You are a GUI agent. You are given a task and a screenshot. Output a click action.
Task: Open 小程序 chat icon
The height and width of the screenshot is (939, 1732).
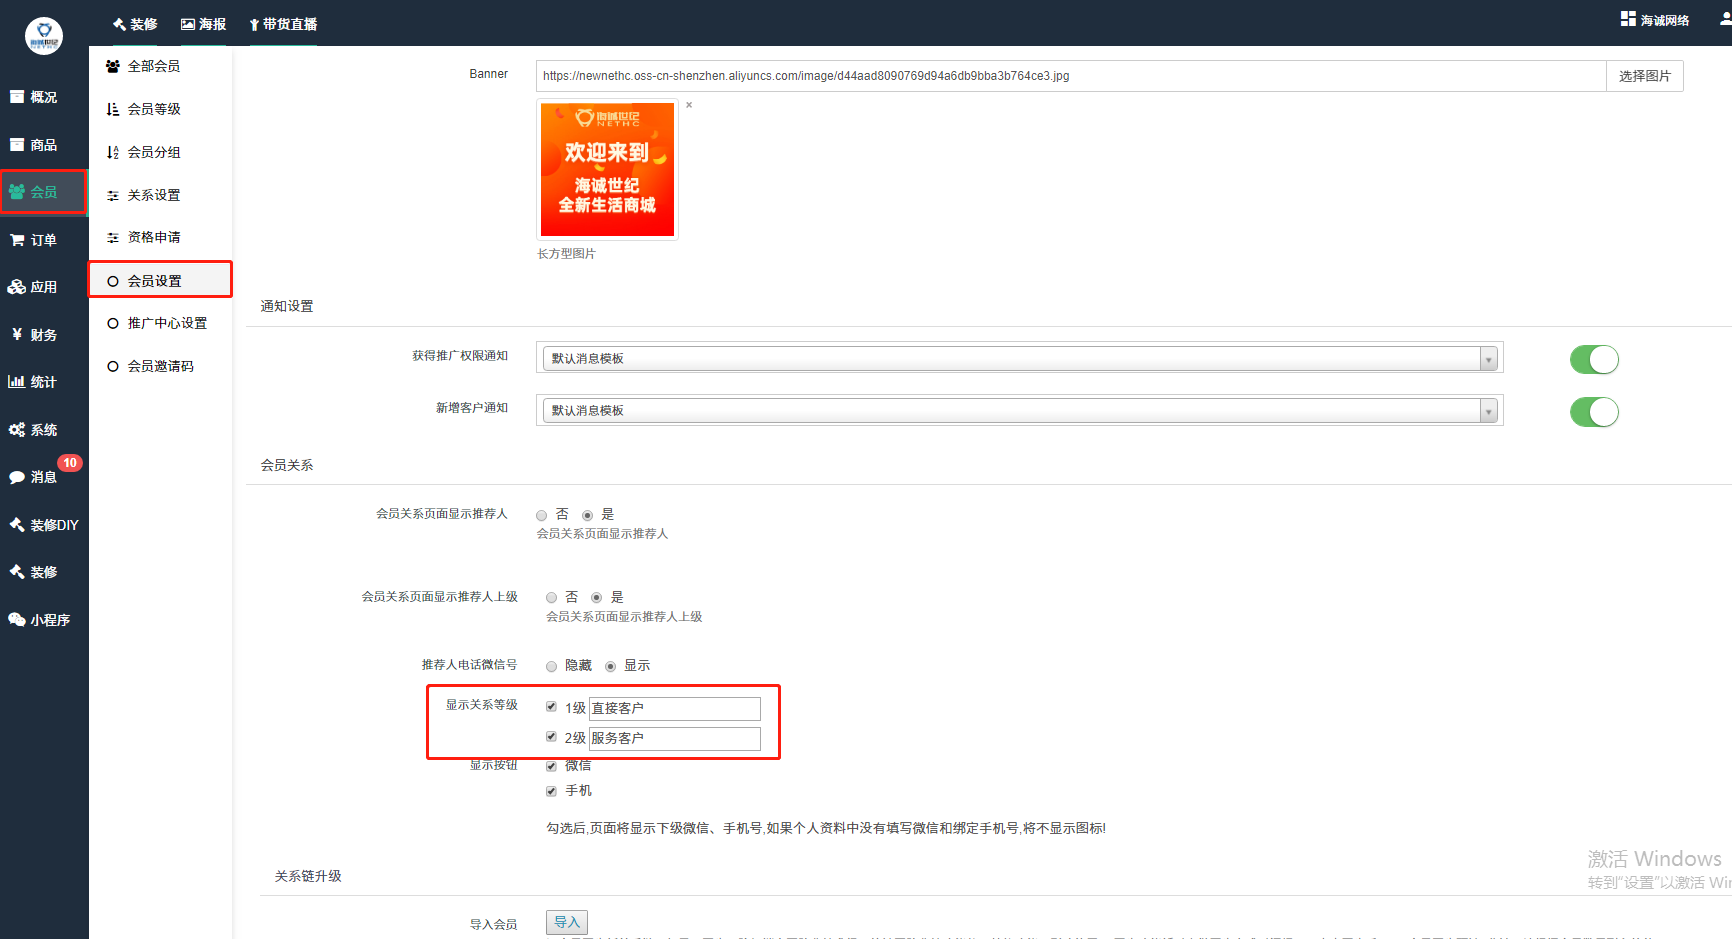point(17,620)
